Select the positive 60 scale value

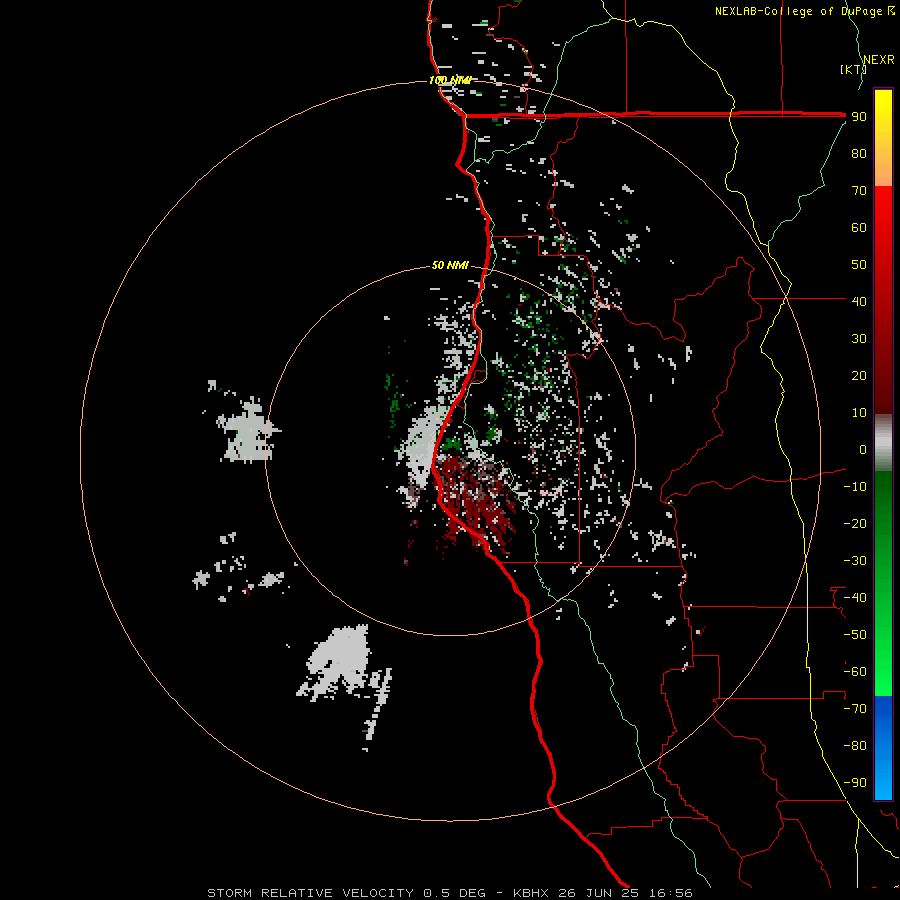[x=859, y=228]
